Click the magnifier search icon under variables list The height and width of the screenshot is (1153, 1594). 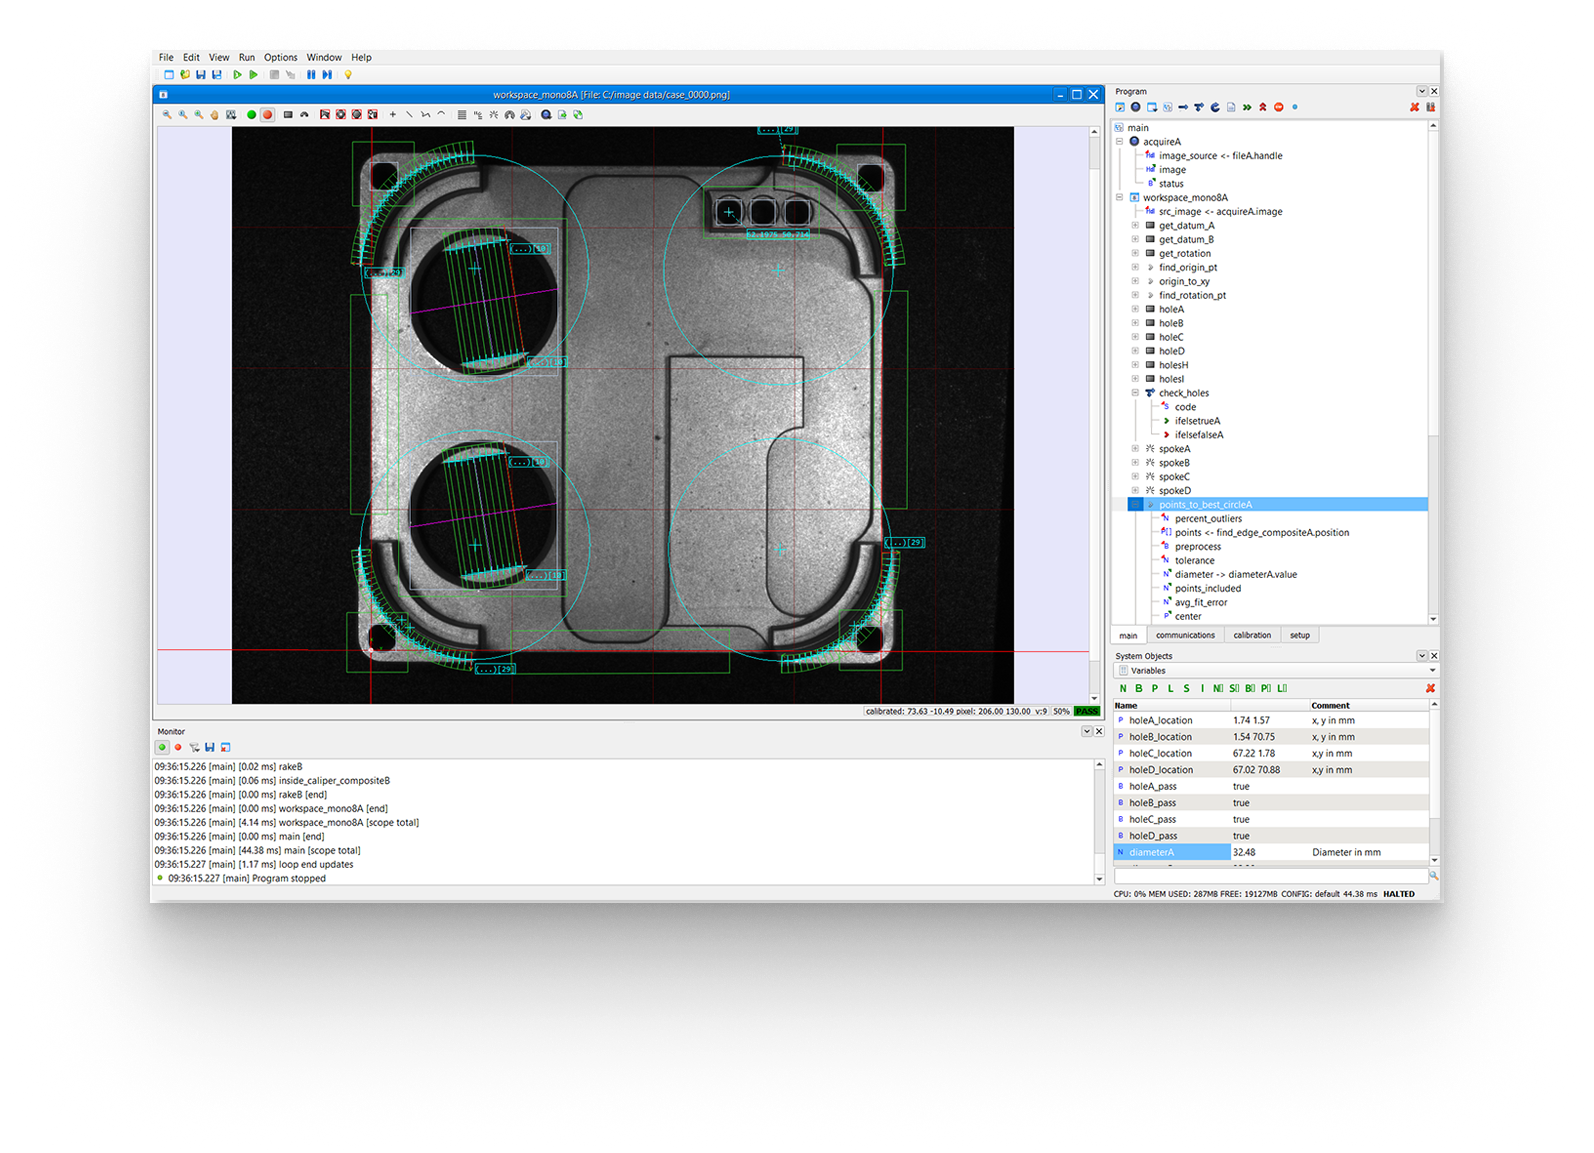pos(1433,875)
